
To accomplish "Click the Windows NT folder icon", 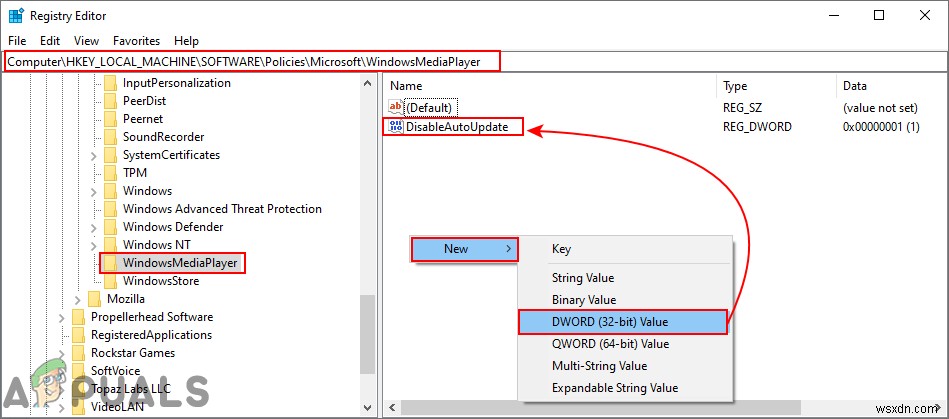I will (x=110, y=245).
